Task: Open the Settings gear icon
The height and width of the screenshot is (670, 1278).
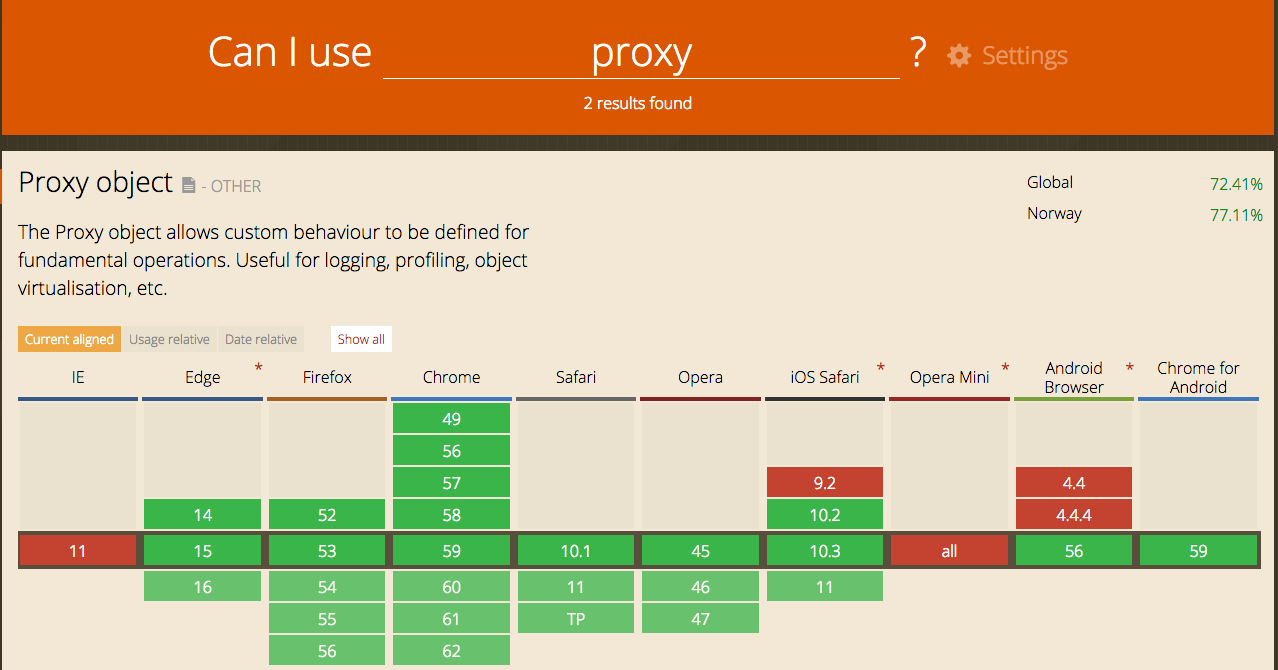Action: (959, 55)
